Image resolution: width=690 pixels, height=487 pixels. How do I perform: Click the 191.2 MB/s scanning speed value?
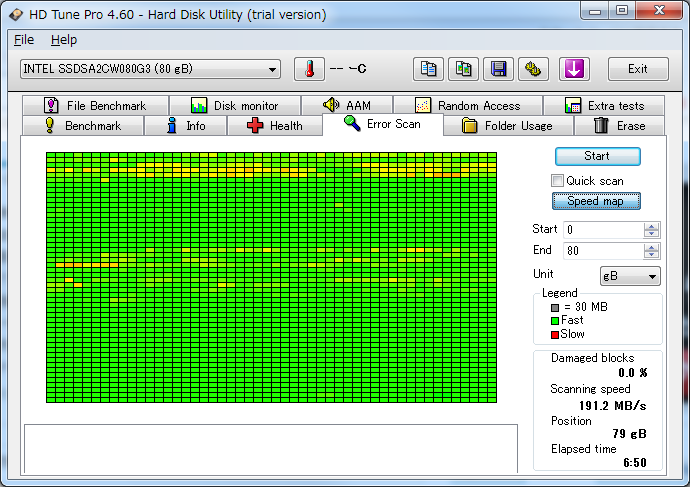click(613, 406)
